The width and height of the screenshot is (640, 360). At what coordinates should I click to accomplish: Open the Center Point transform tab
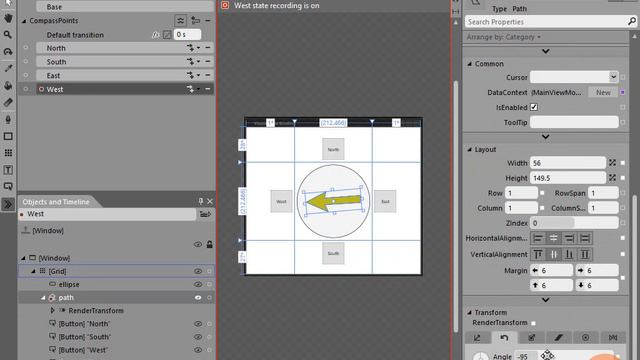585,338
